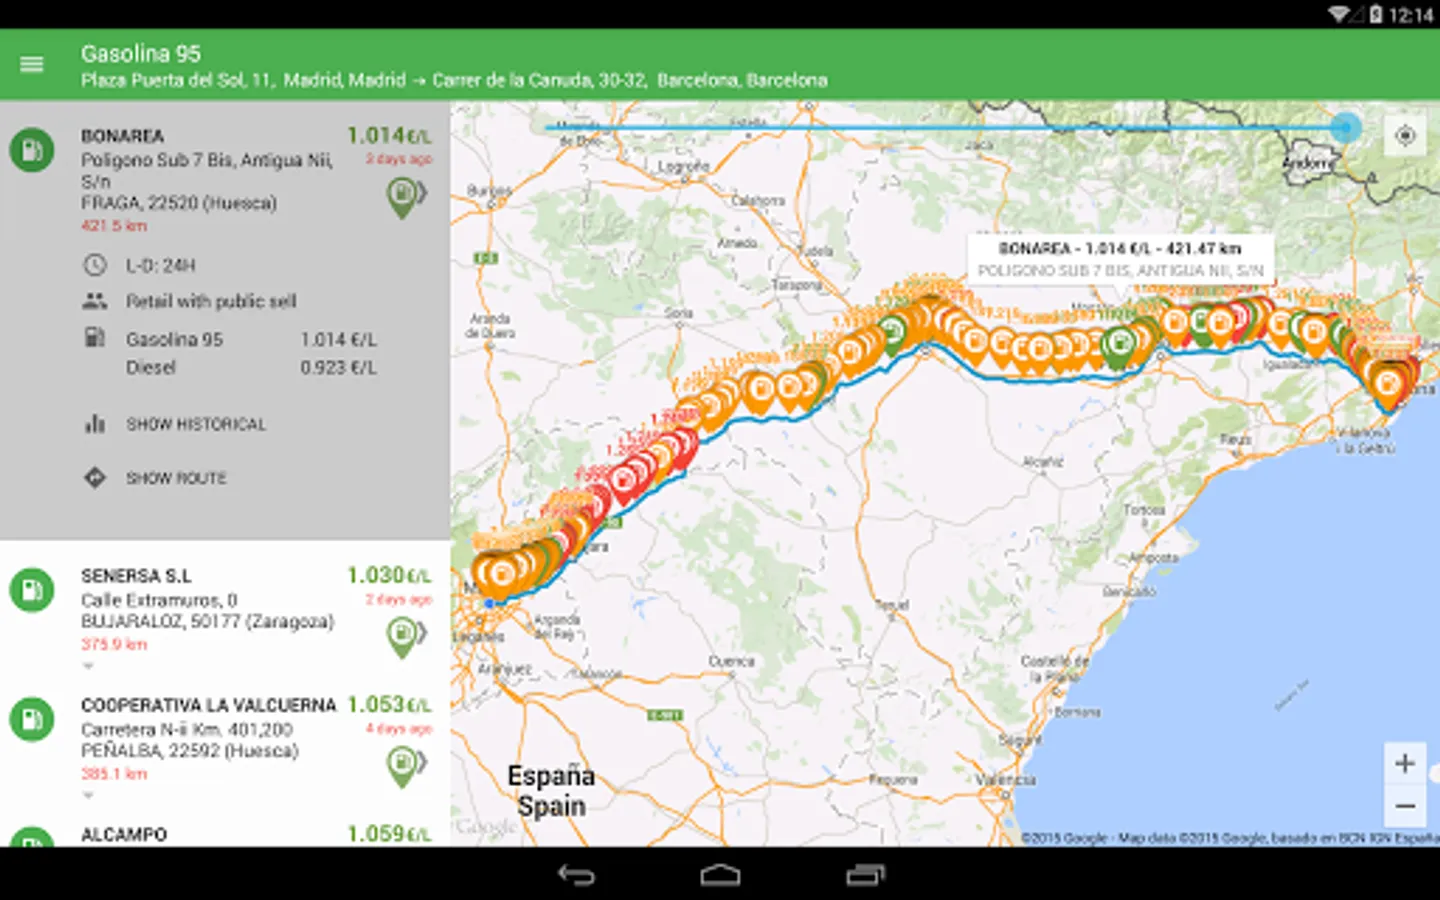Click the 421.5 km distance text

tap(114, 226)
